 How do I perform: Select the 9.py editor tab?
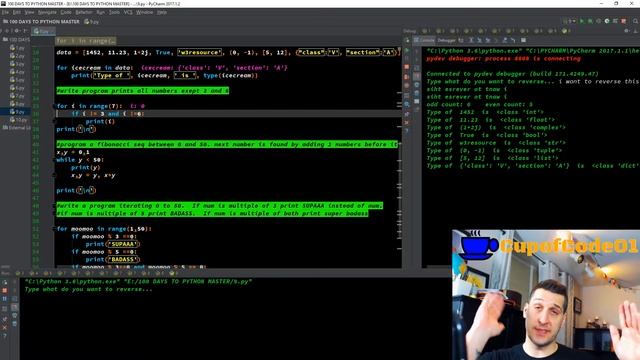click(43, 31)
